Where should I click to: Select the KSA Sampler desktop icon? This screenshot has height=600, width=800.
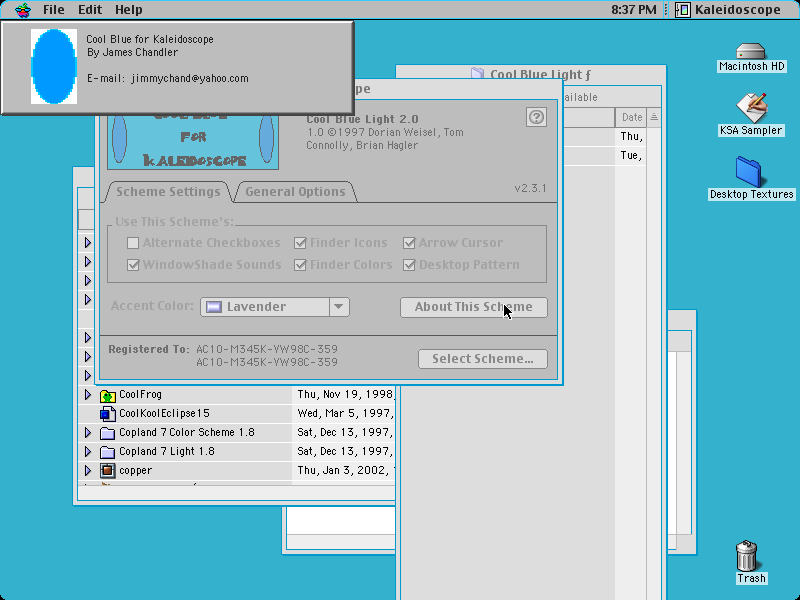pos(751,108)
